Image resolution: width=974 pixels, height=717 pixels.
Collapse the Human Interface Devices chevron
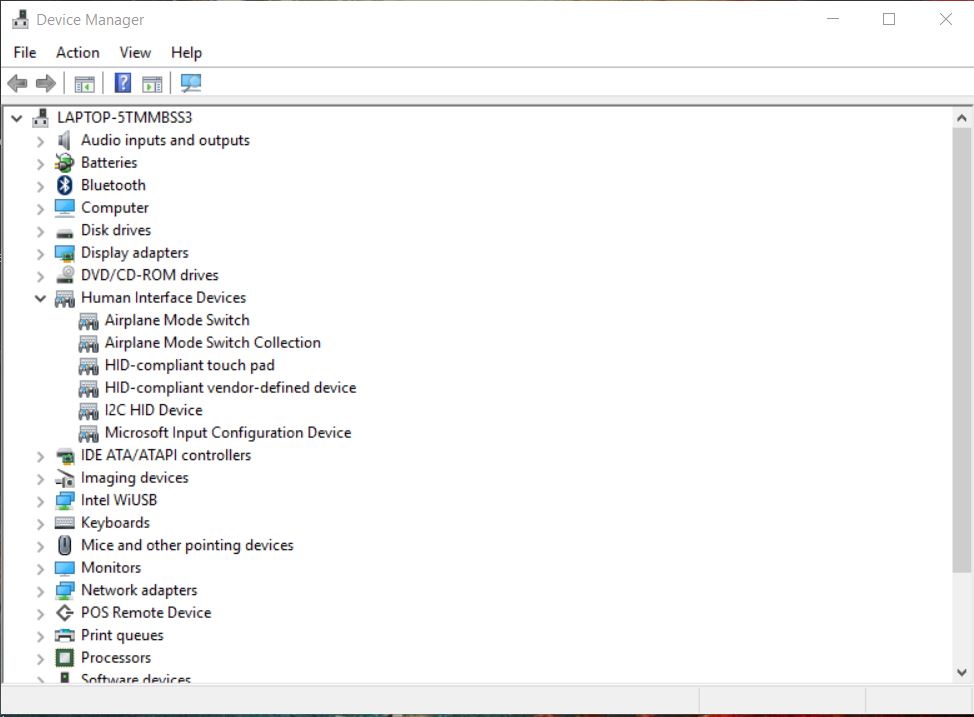click(40, 298)
